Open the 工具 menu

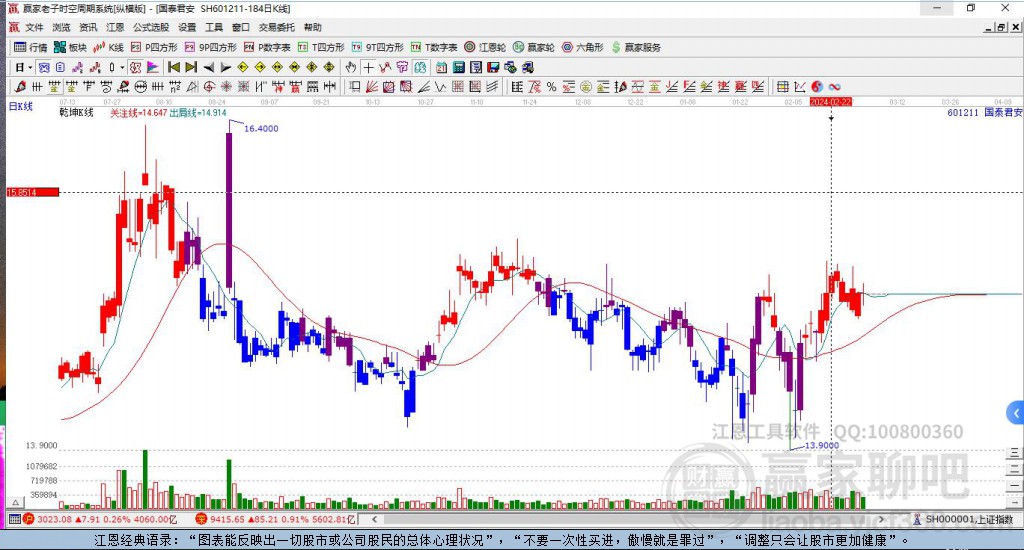click(x=214, y=27)
